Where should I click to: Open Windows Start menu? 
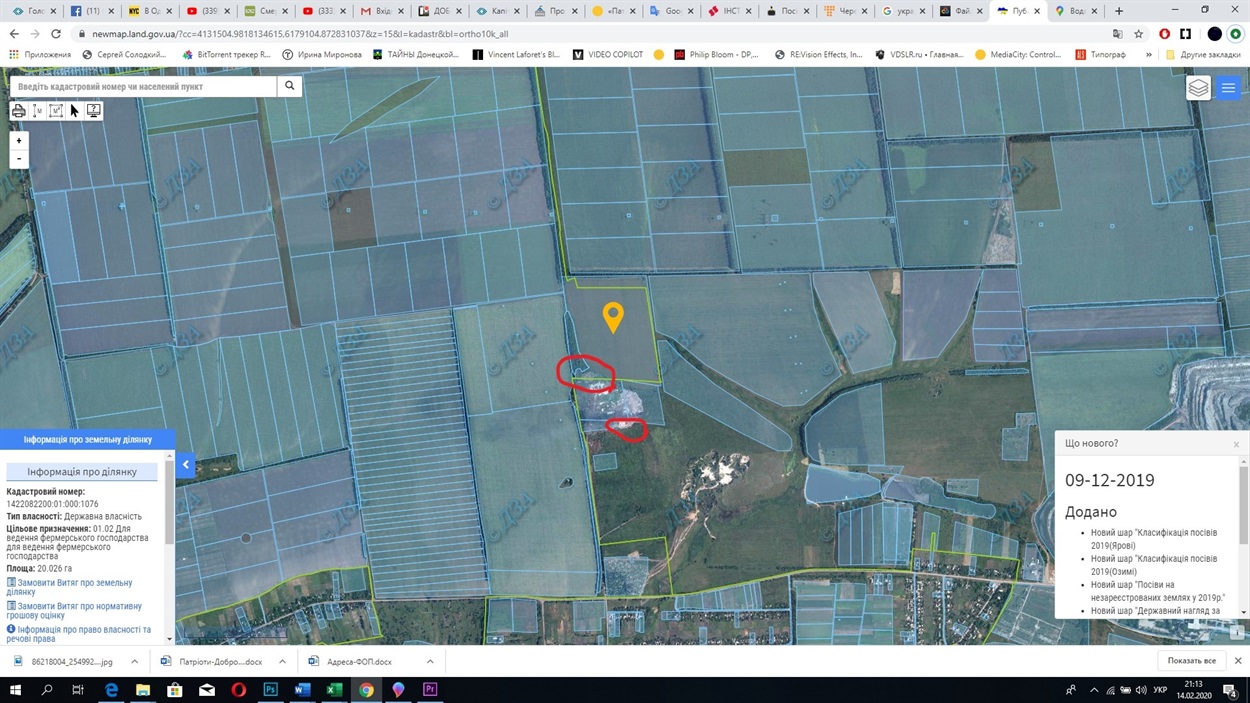15,690
